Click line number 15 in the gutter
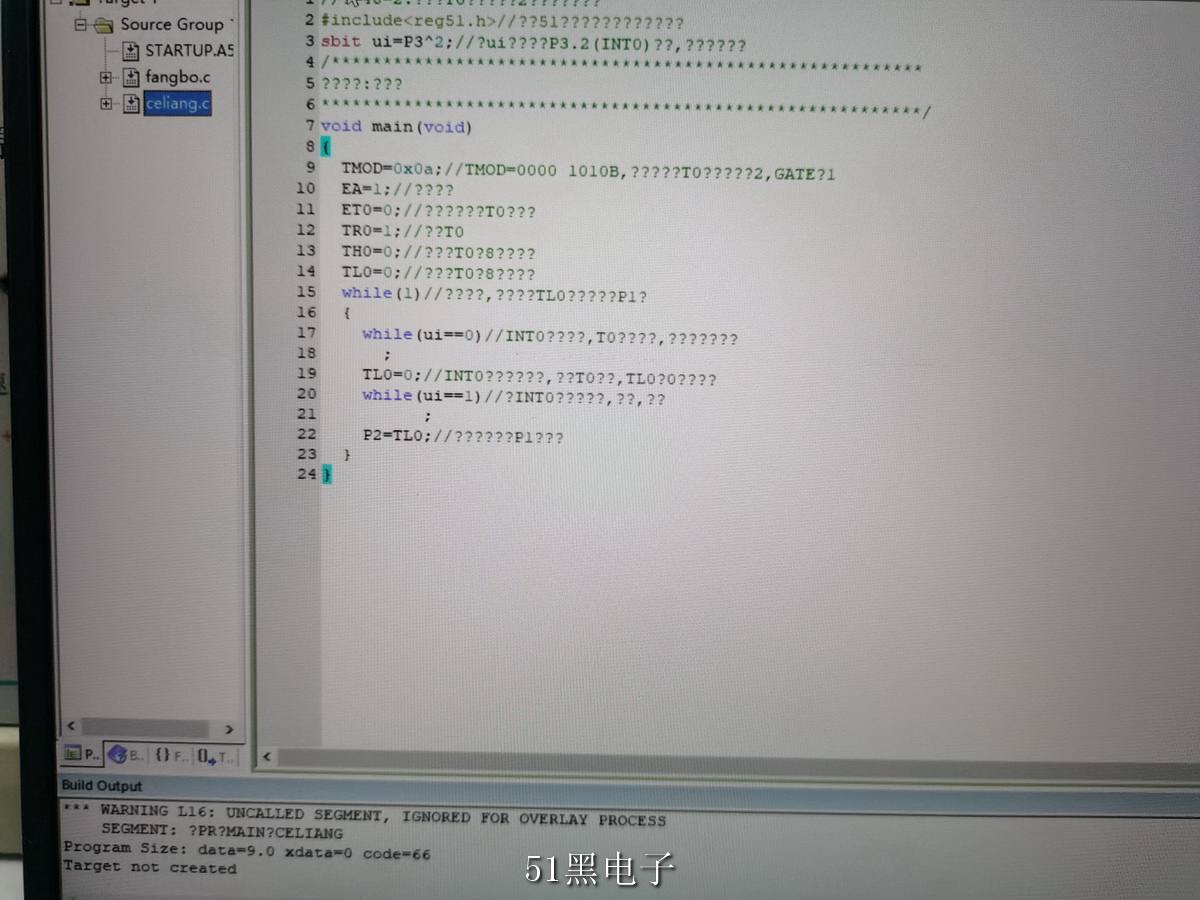This screenshot has height=900, width=1200. coord(306,292)
